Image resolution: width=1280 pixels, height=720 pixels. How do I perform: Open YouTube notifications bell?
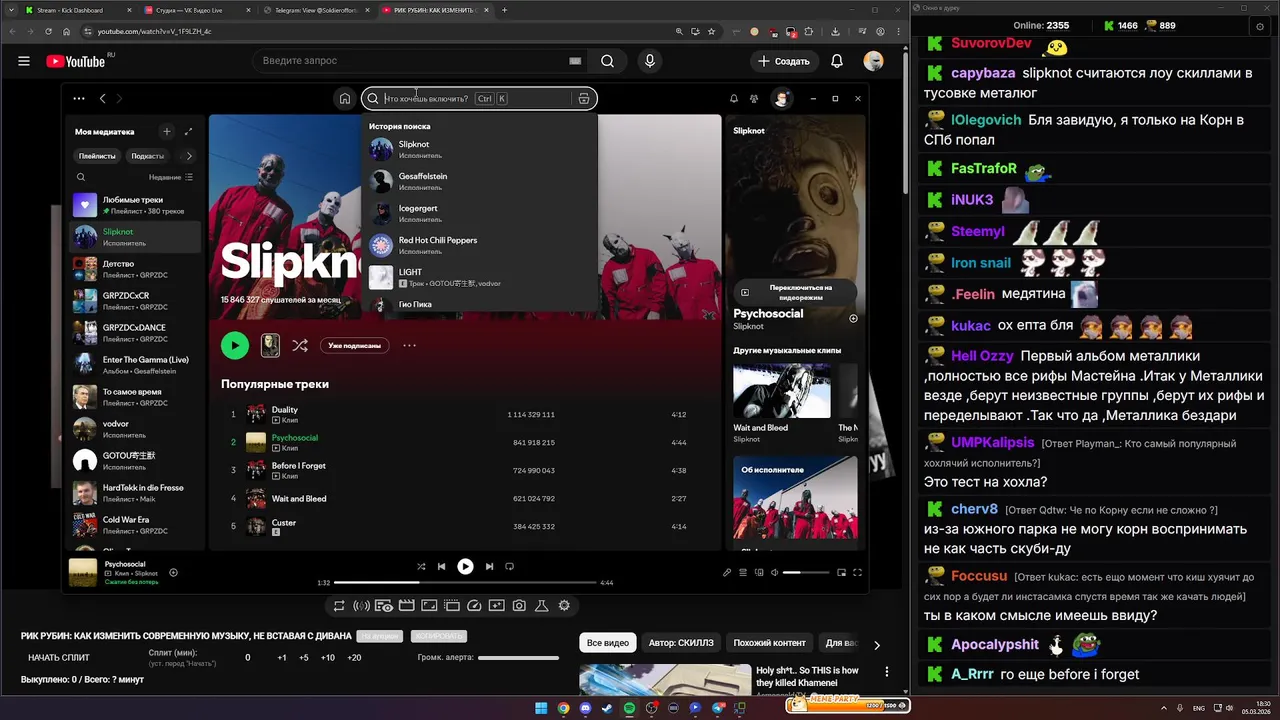click(x=837, y=61)
